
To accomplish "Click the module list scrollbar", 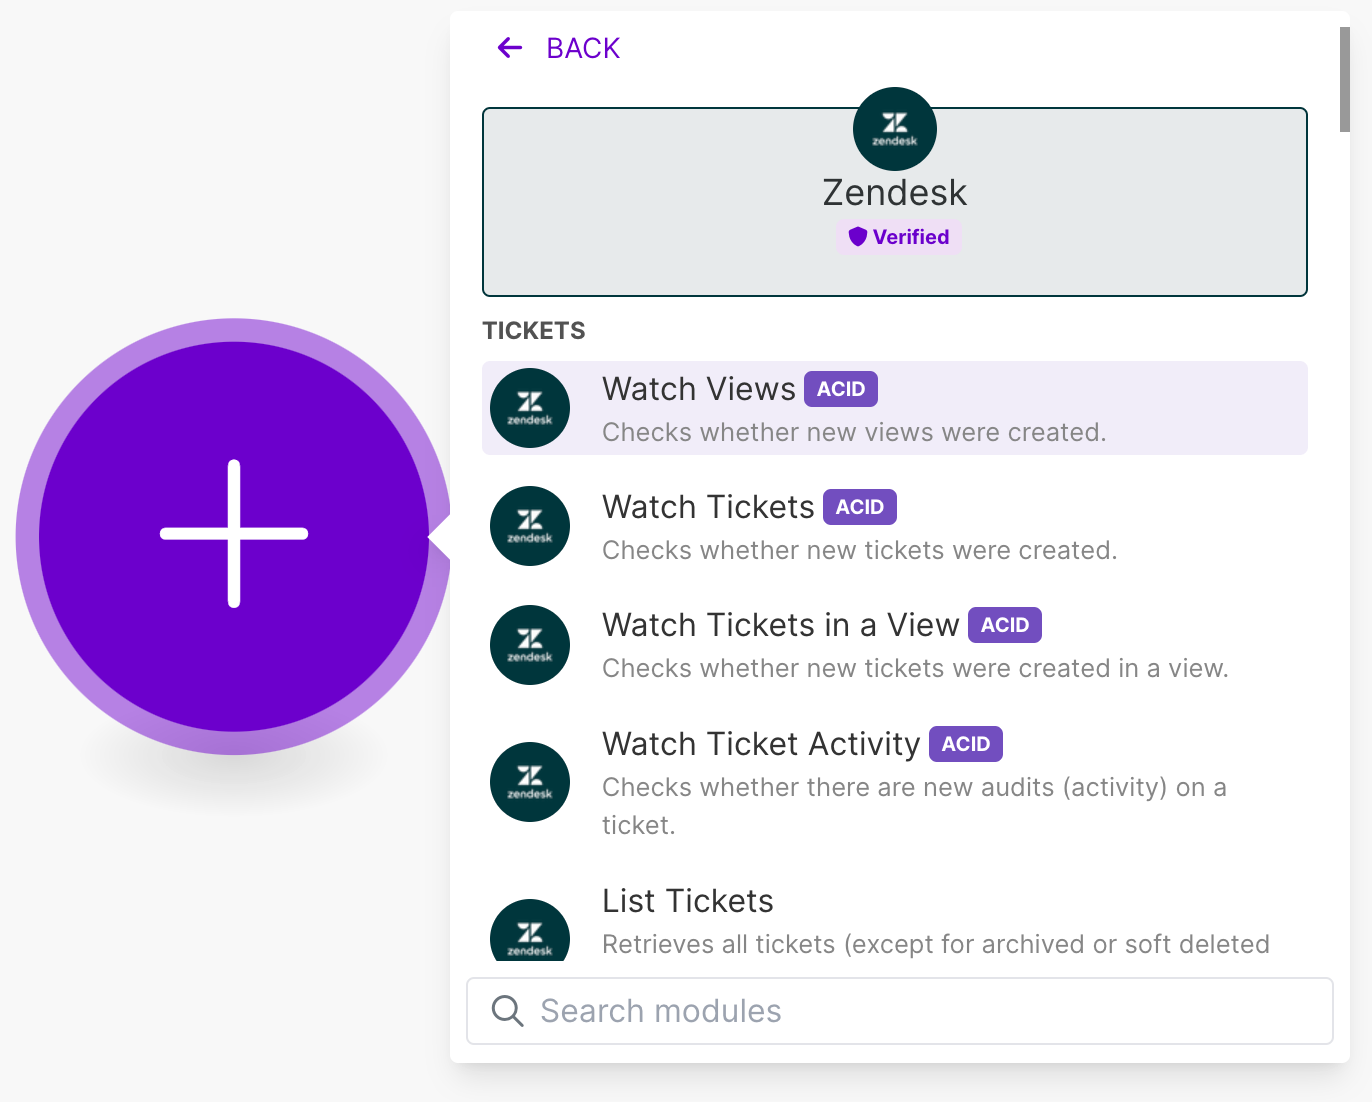I will pyautogui.click(x=1345, y=80).
